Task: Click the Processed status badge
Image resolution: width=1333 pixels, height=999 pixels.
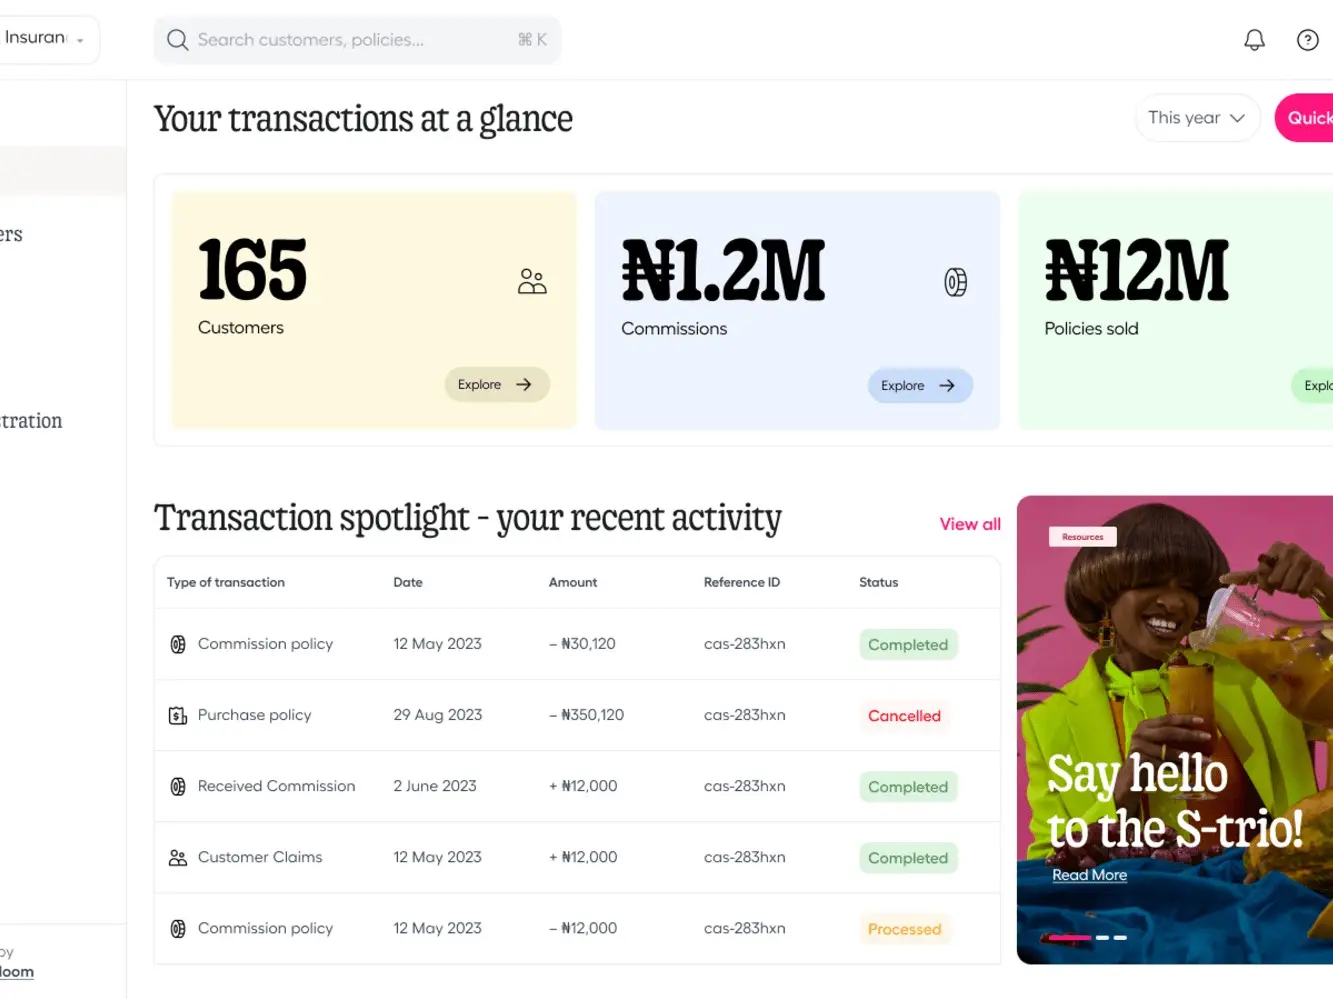Action: point(904,929)
